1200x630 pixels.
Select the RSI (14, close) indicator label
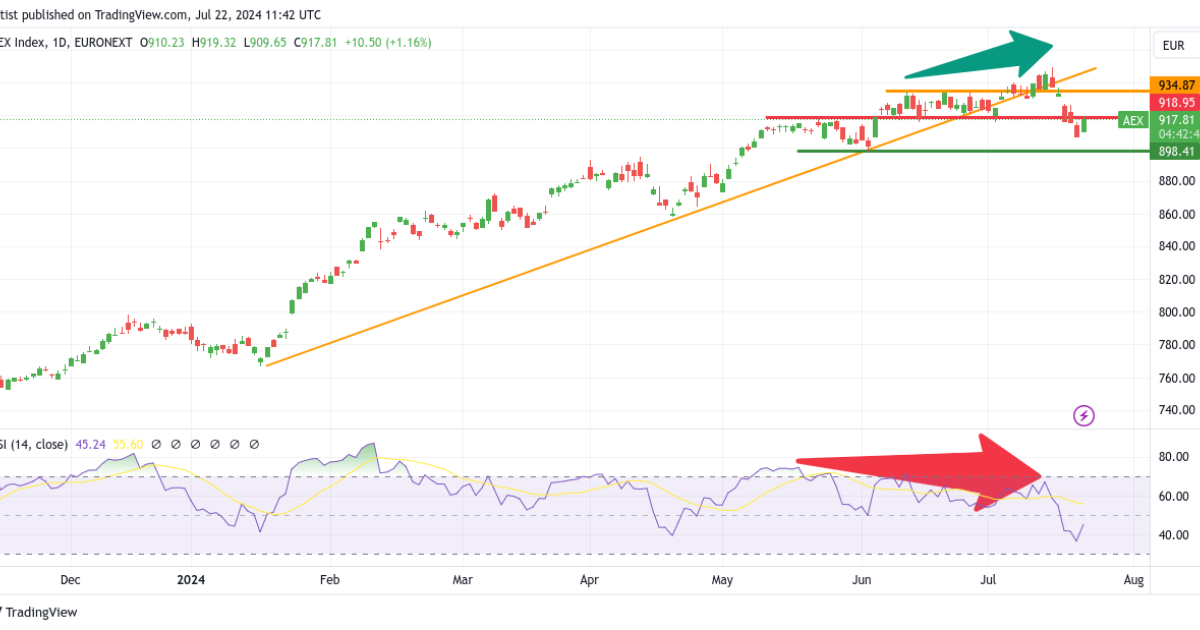35,443
